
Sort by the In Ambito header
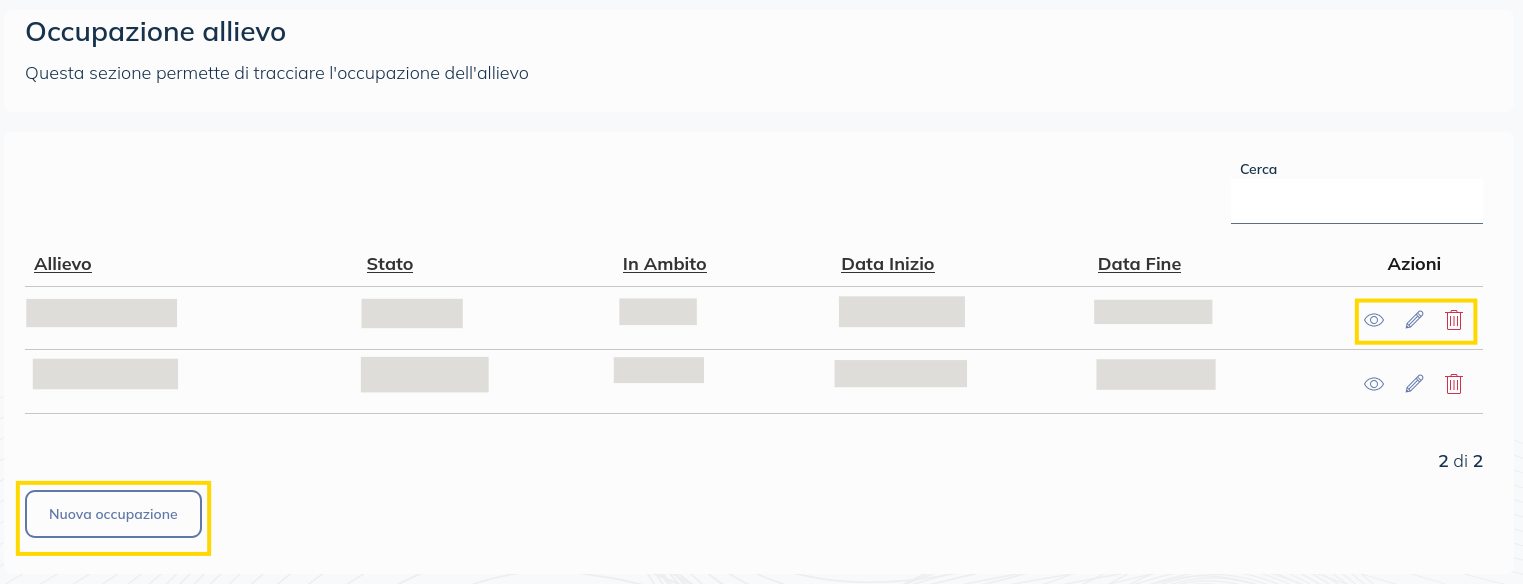(664, 265)
